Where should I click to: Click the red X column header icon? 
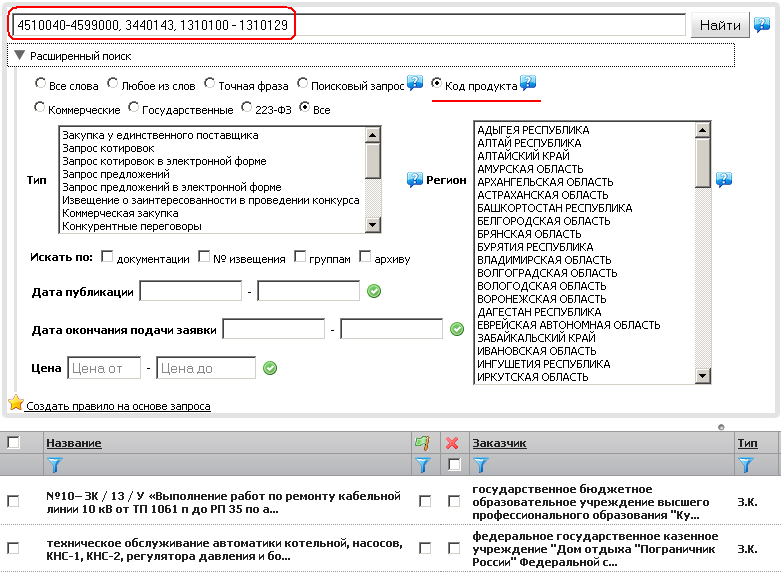tap(451, 443)
